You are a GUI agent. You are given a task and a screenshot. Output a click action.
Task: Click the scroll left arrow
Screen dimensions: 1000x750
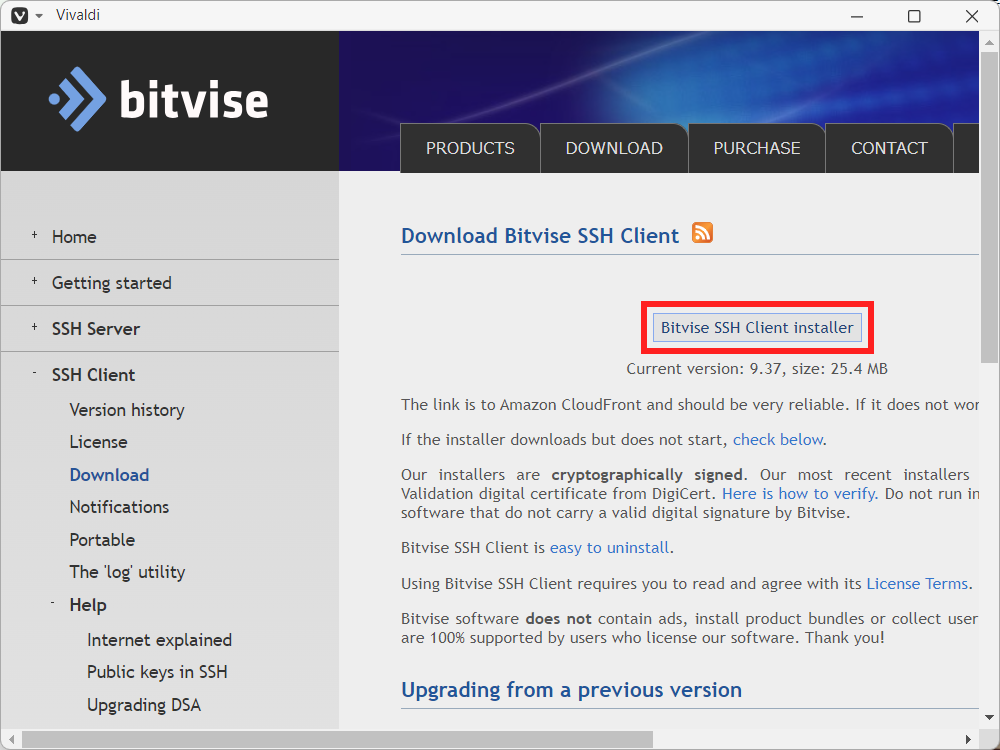(11, 739)
